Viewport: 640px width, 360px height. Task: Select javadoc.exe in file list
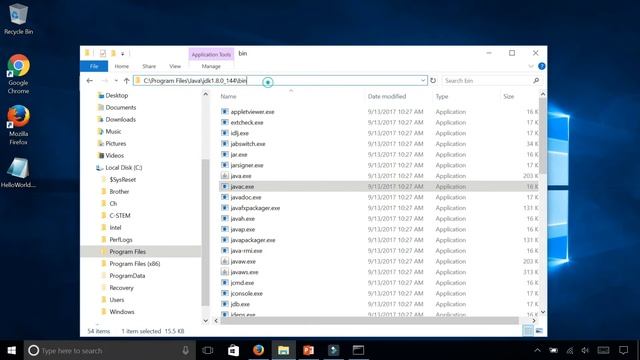click(246, 197)
